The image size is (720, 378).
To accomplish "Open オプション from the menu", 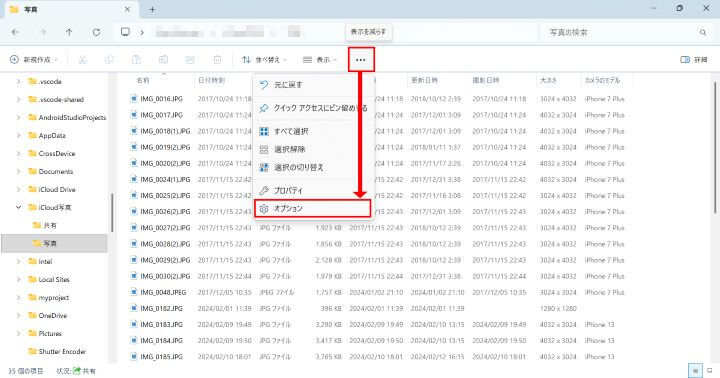I will (x=312, y=209).
